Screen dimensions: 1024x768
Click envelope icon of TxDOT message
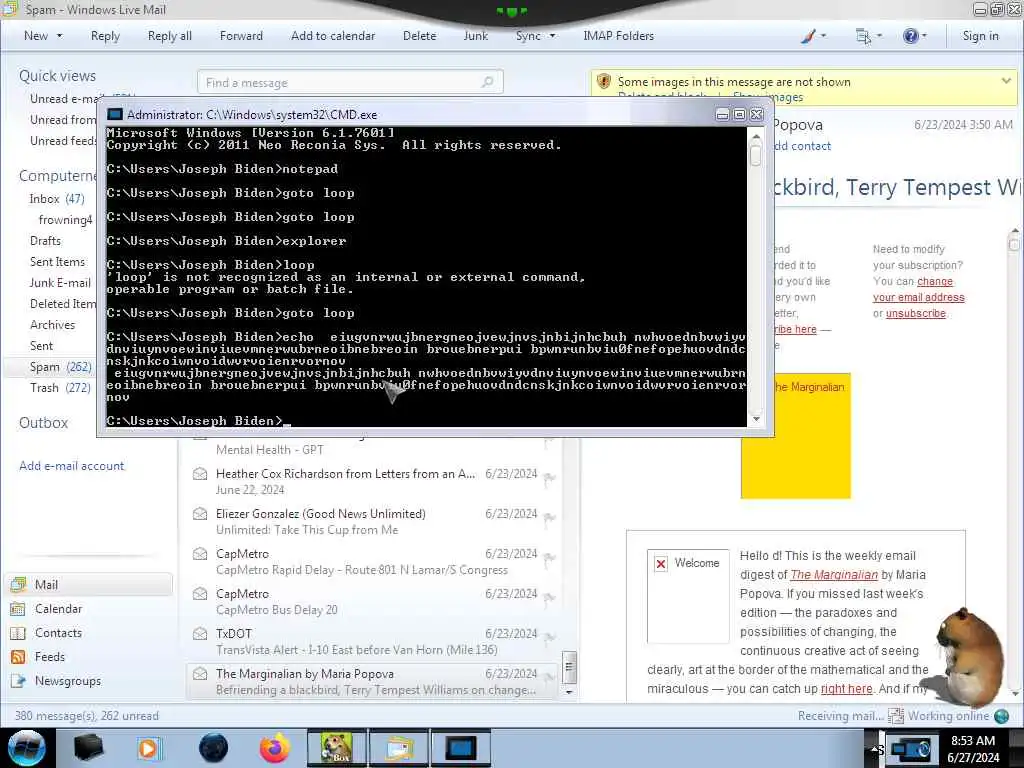click(200, 633)
